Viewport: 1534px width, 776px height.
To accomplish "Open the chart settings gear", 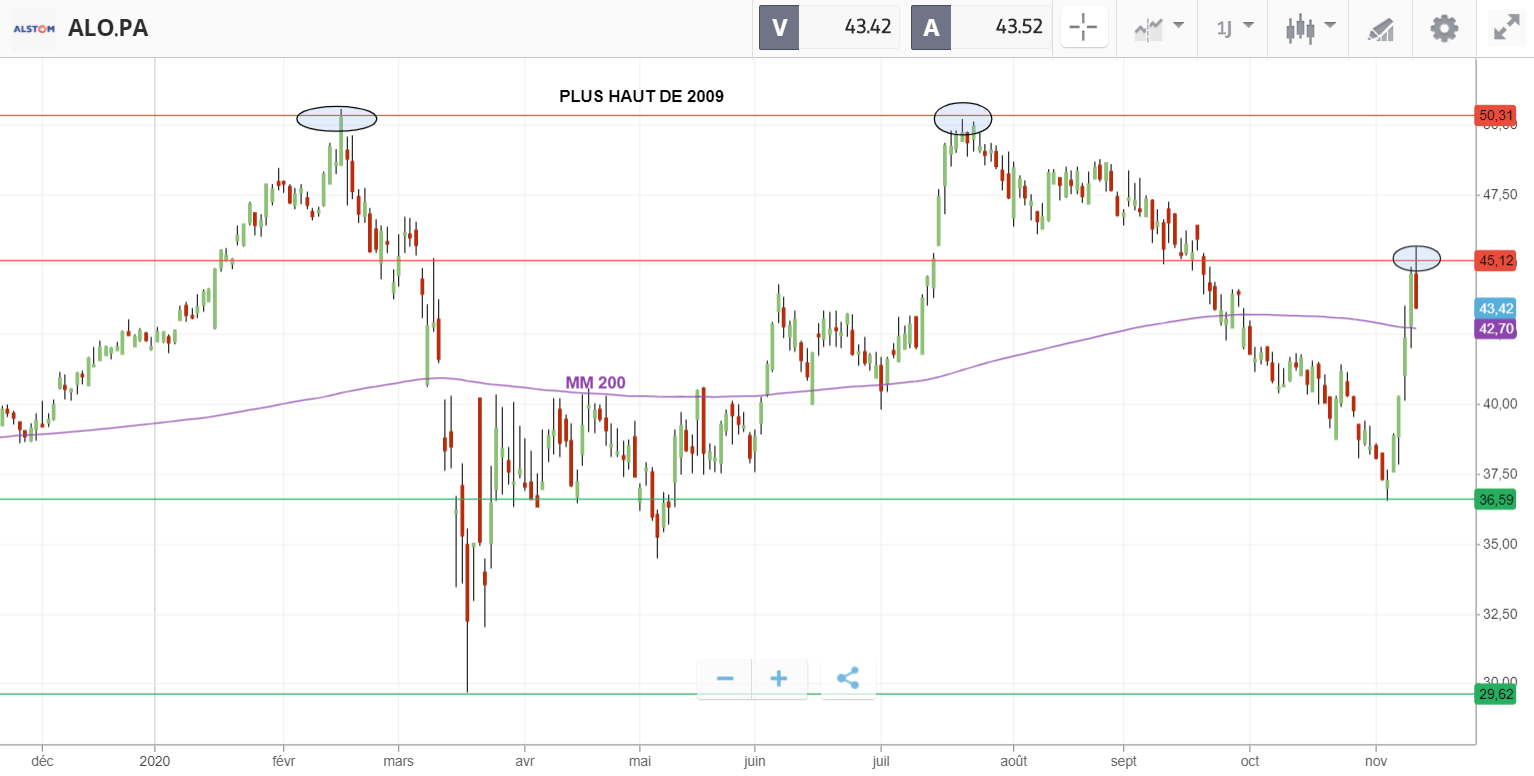I will click(1444, 28).
